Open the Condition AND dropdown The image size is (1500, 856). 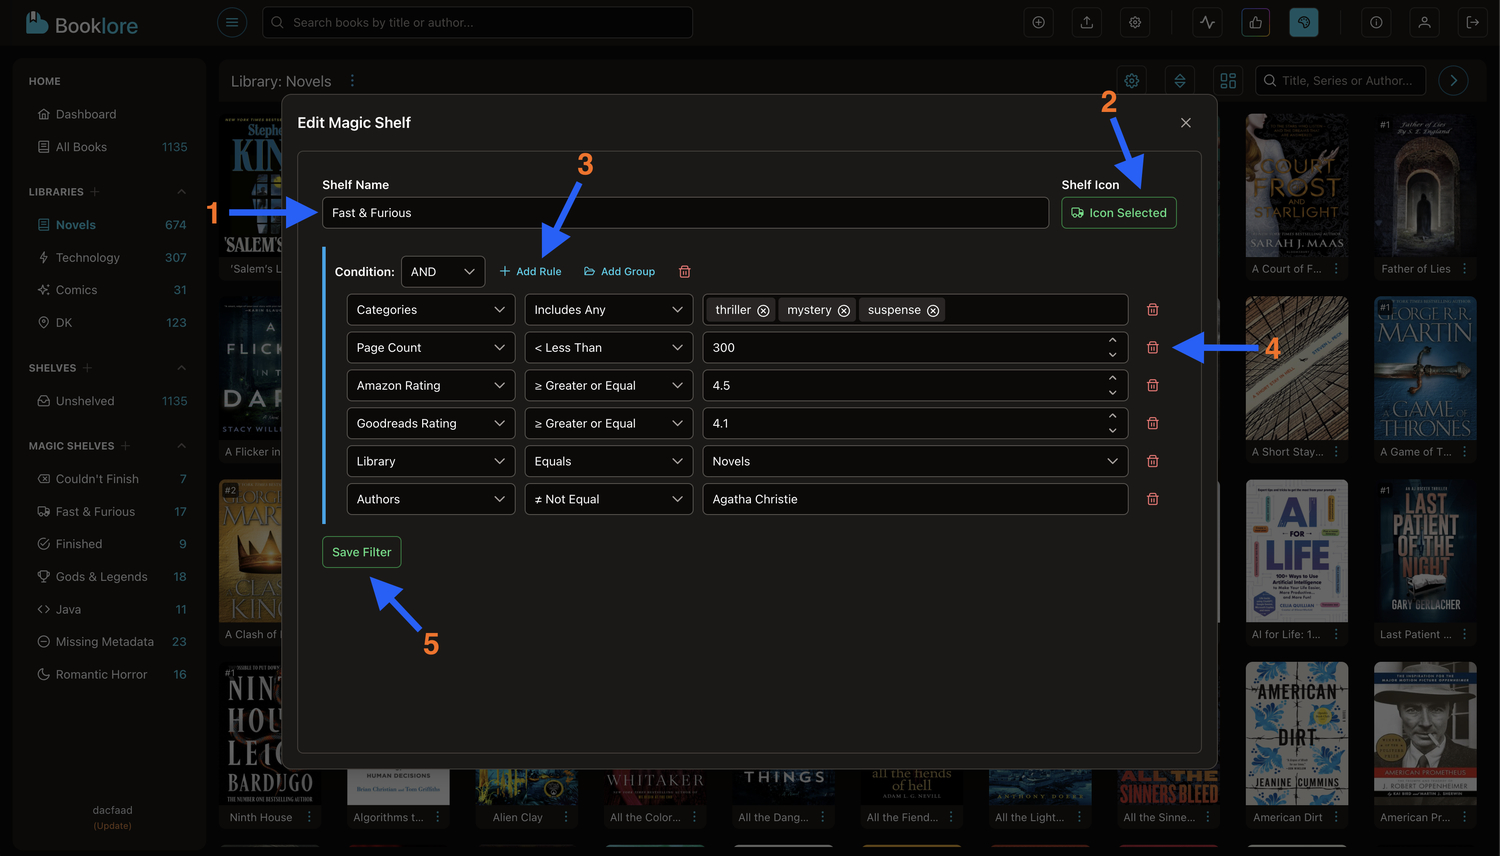[442, 272]
